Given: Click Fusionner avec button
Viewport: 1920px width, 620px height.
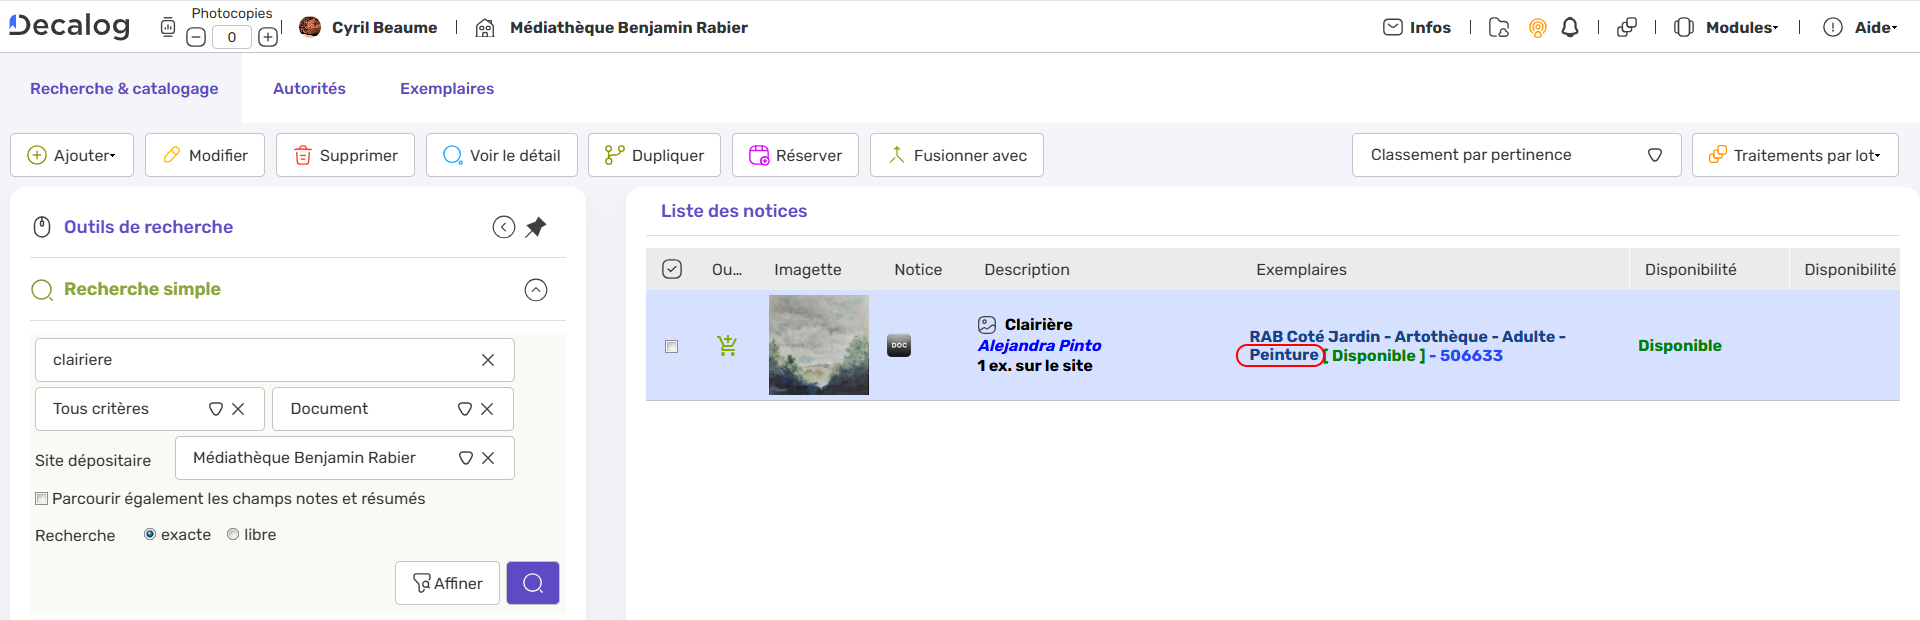Looking at the screenshot, I should 957,155.
